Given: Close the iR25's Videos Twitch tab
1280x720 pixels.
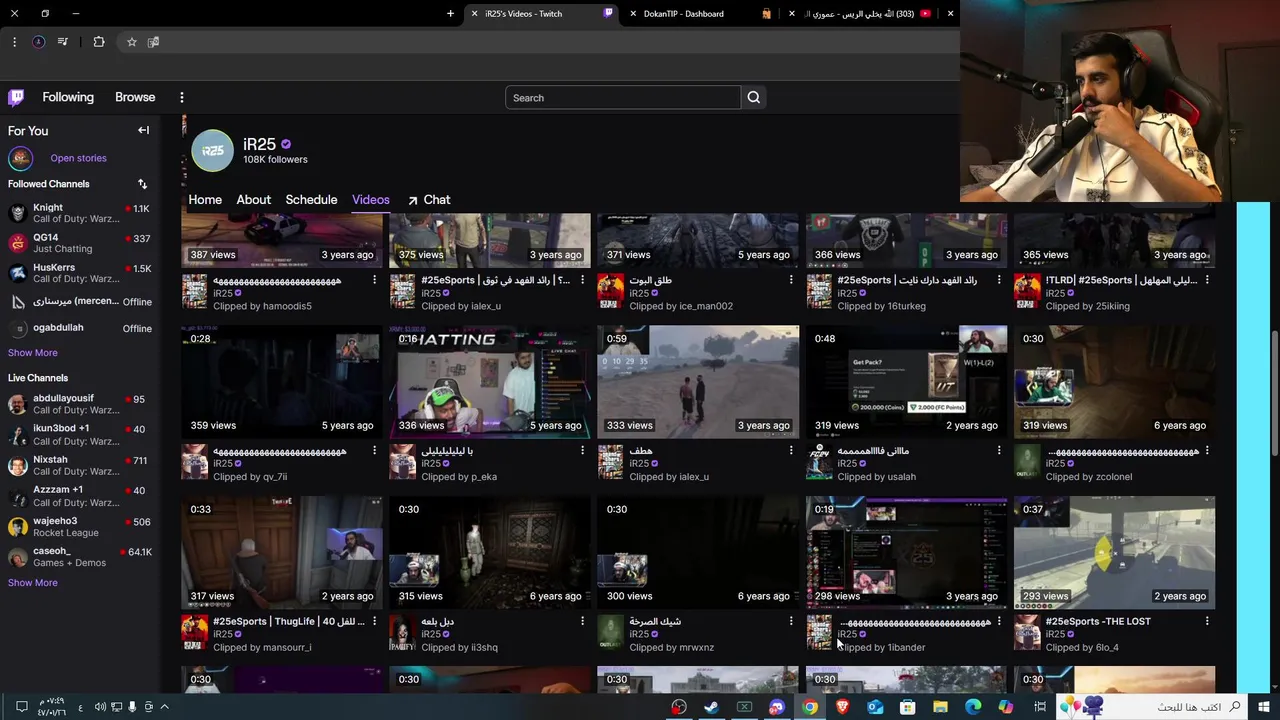Looking at the screenshot, I should (474, 14).
